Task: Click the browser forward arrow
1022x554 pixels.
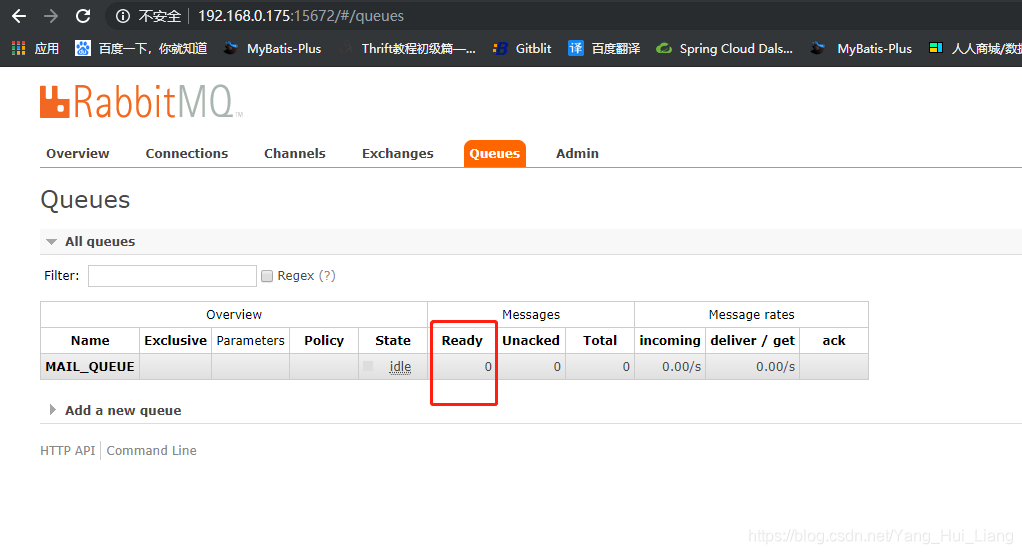Action: 51,16
